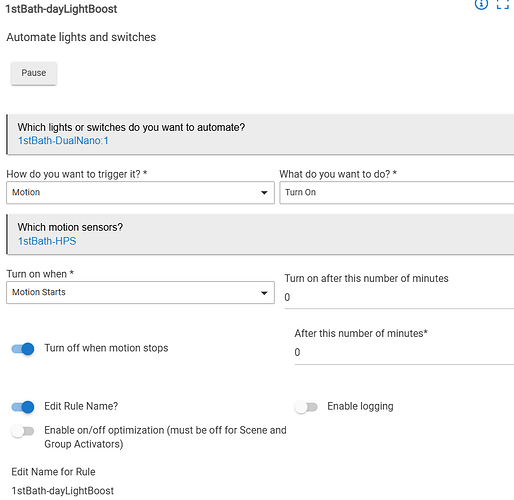Click the Edit Name for Rule text field
This screenshot has width=514, height=500.
(x=63, y=491)
